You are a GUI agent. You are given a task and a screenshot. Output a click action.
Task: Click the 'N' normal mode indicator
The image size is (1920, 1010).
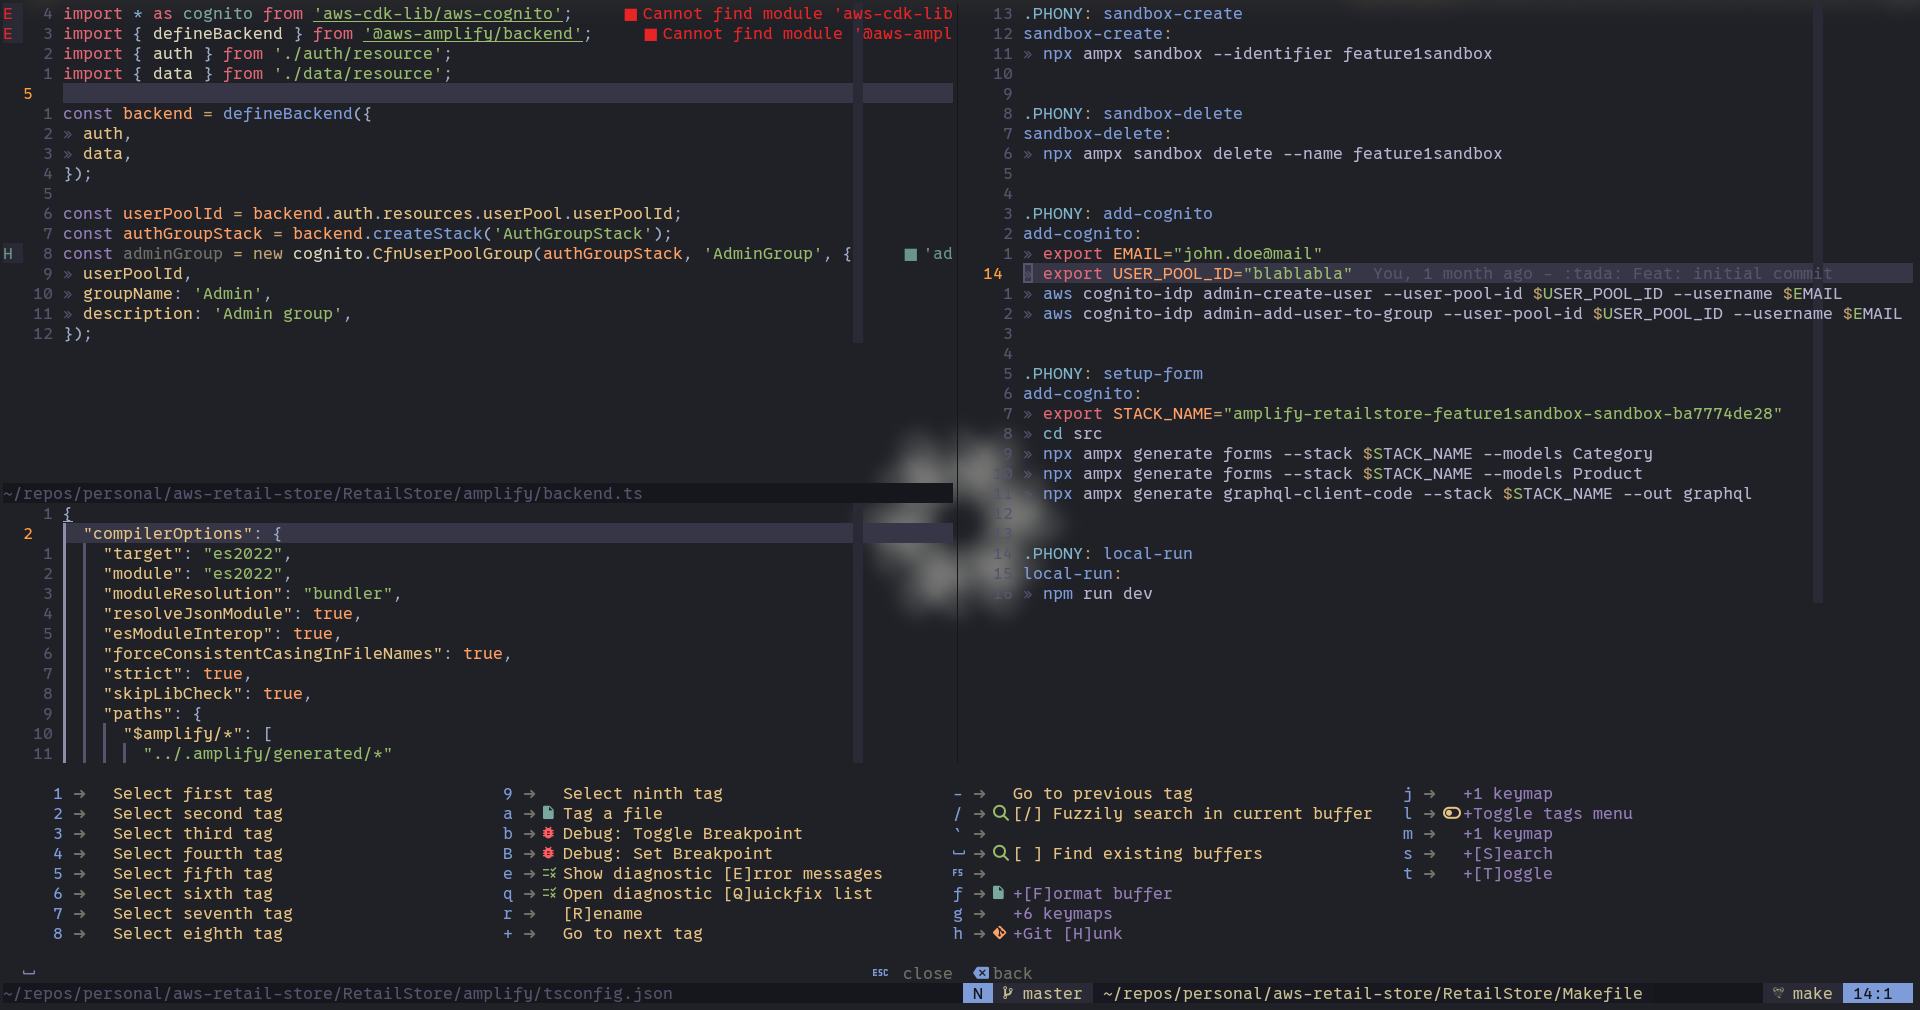[x=977, y=993]
